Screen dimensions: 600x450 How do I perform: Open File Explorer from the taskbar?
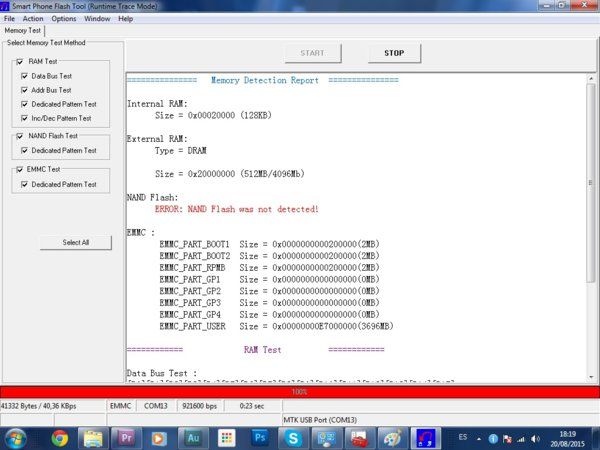[x=93, y=438]
